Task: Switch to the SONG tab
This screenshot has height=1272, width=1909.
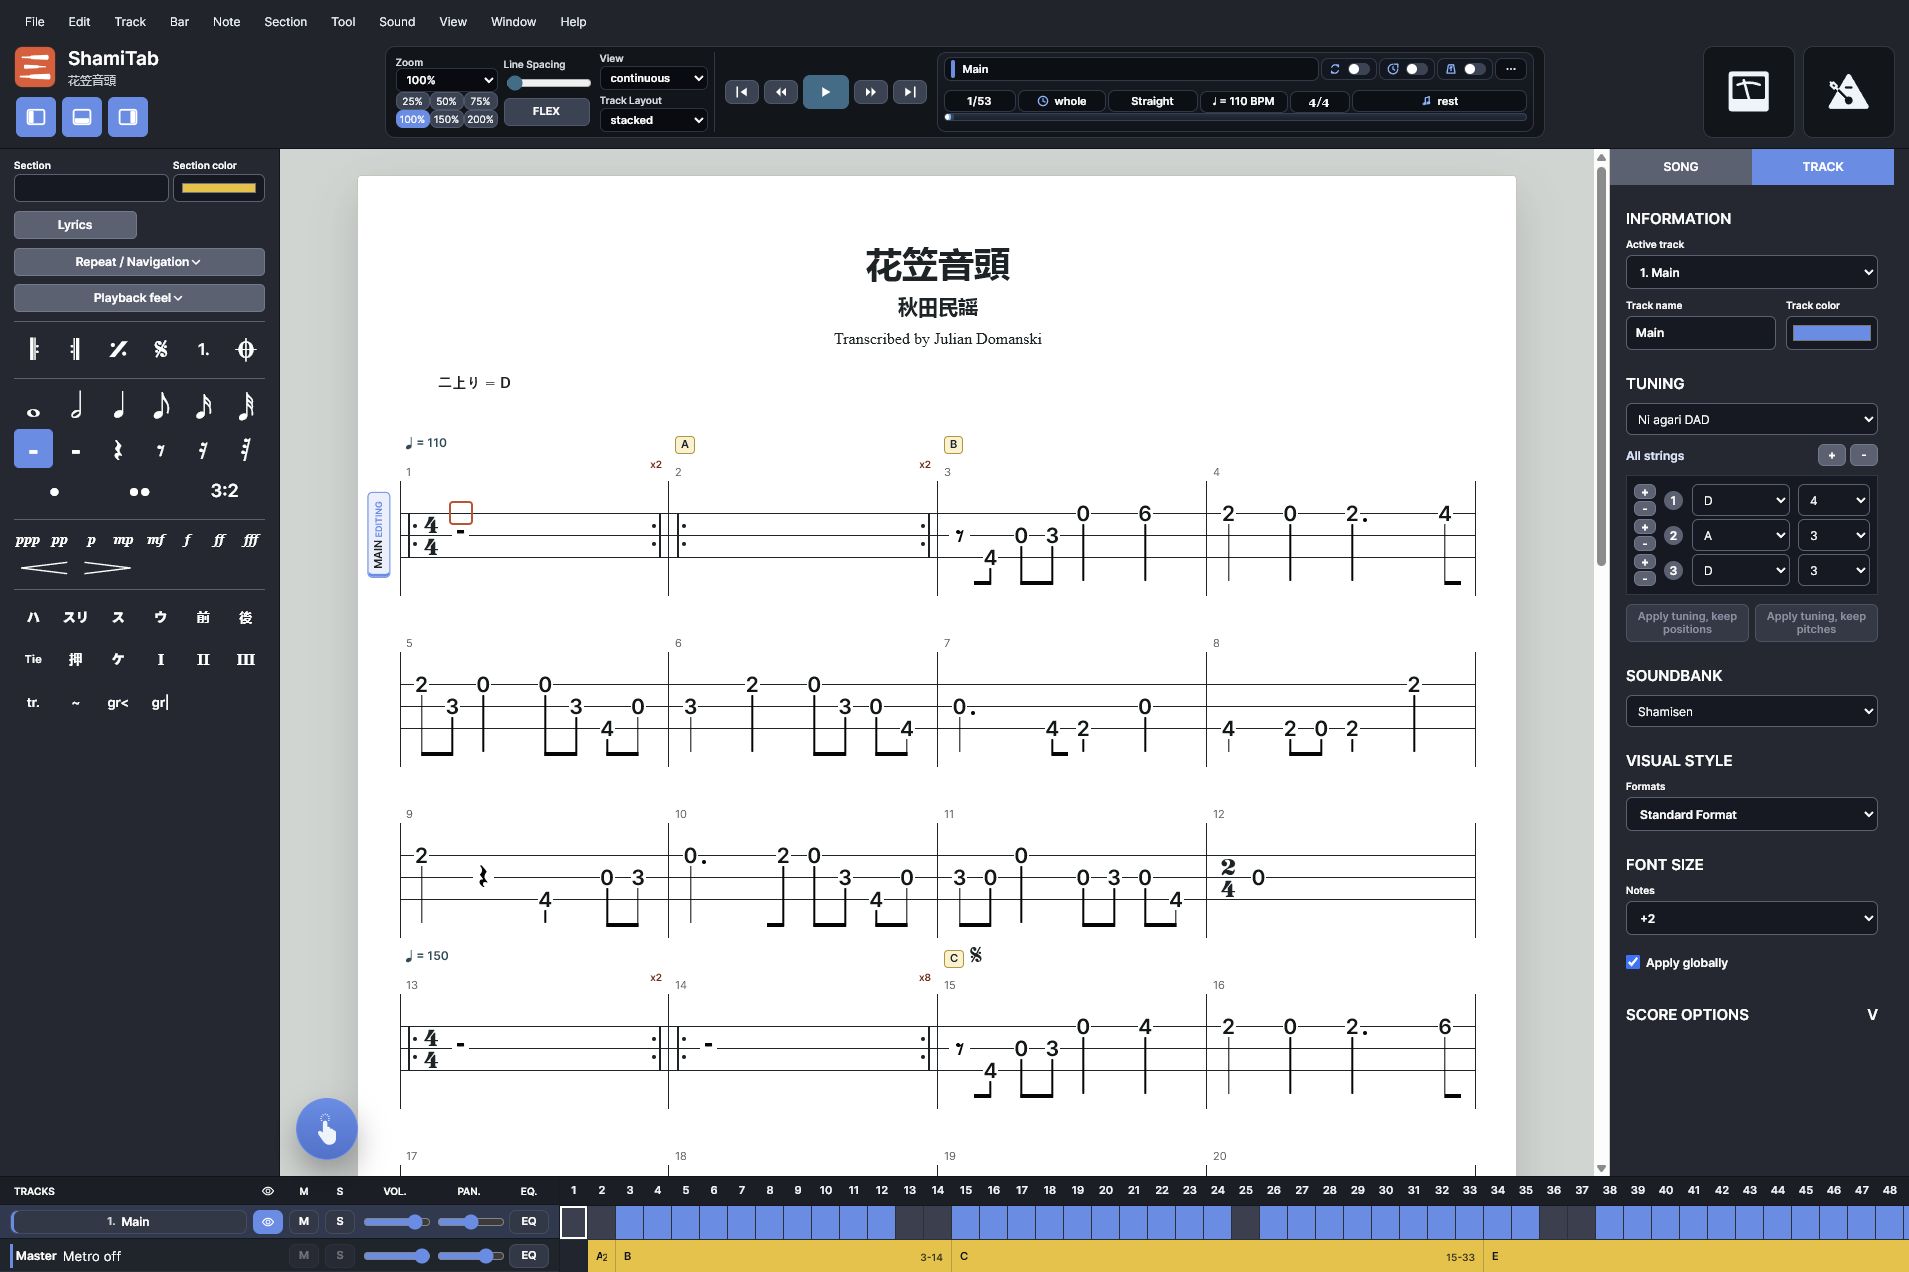Action: 1680,167
